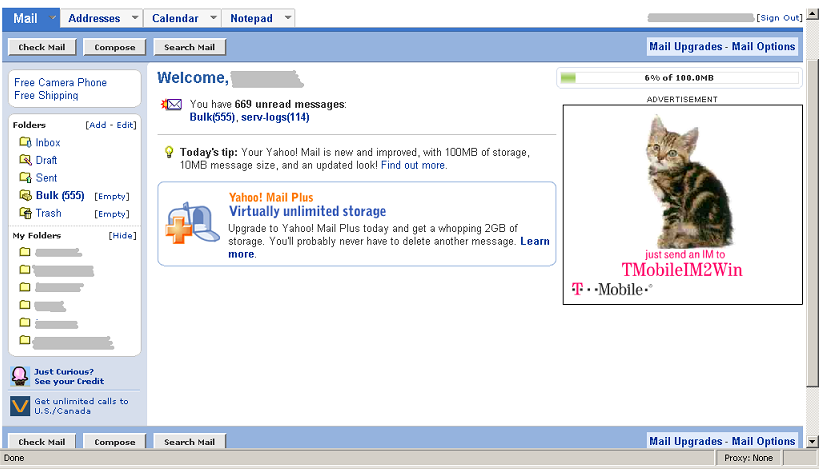Open the top Mail Upgrades link

click(685, 46)
